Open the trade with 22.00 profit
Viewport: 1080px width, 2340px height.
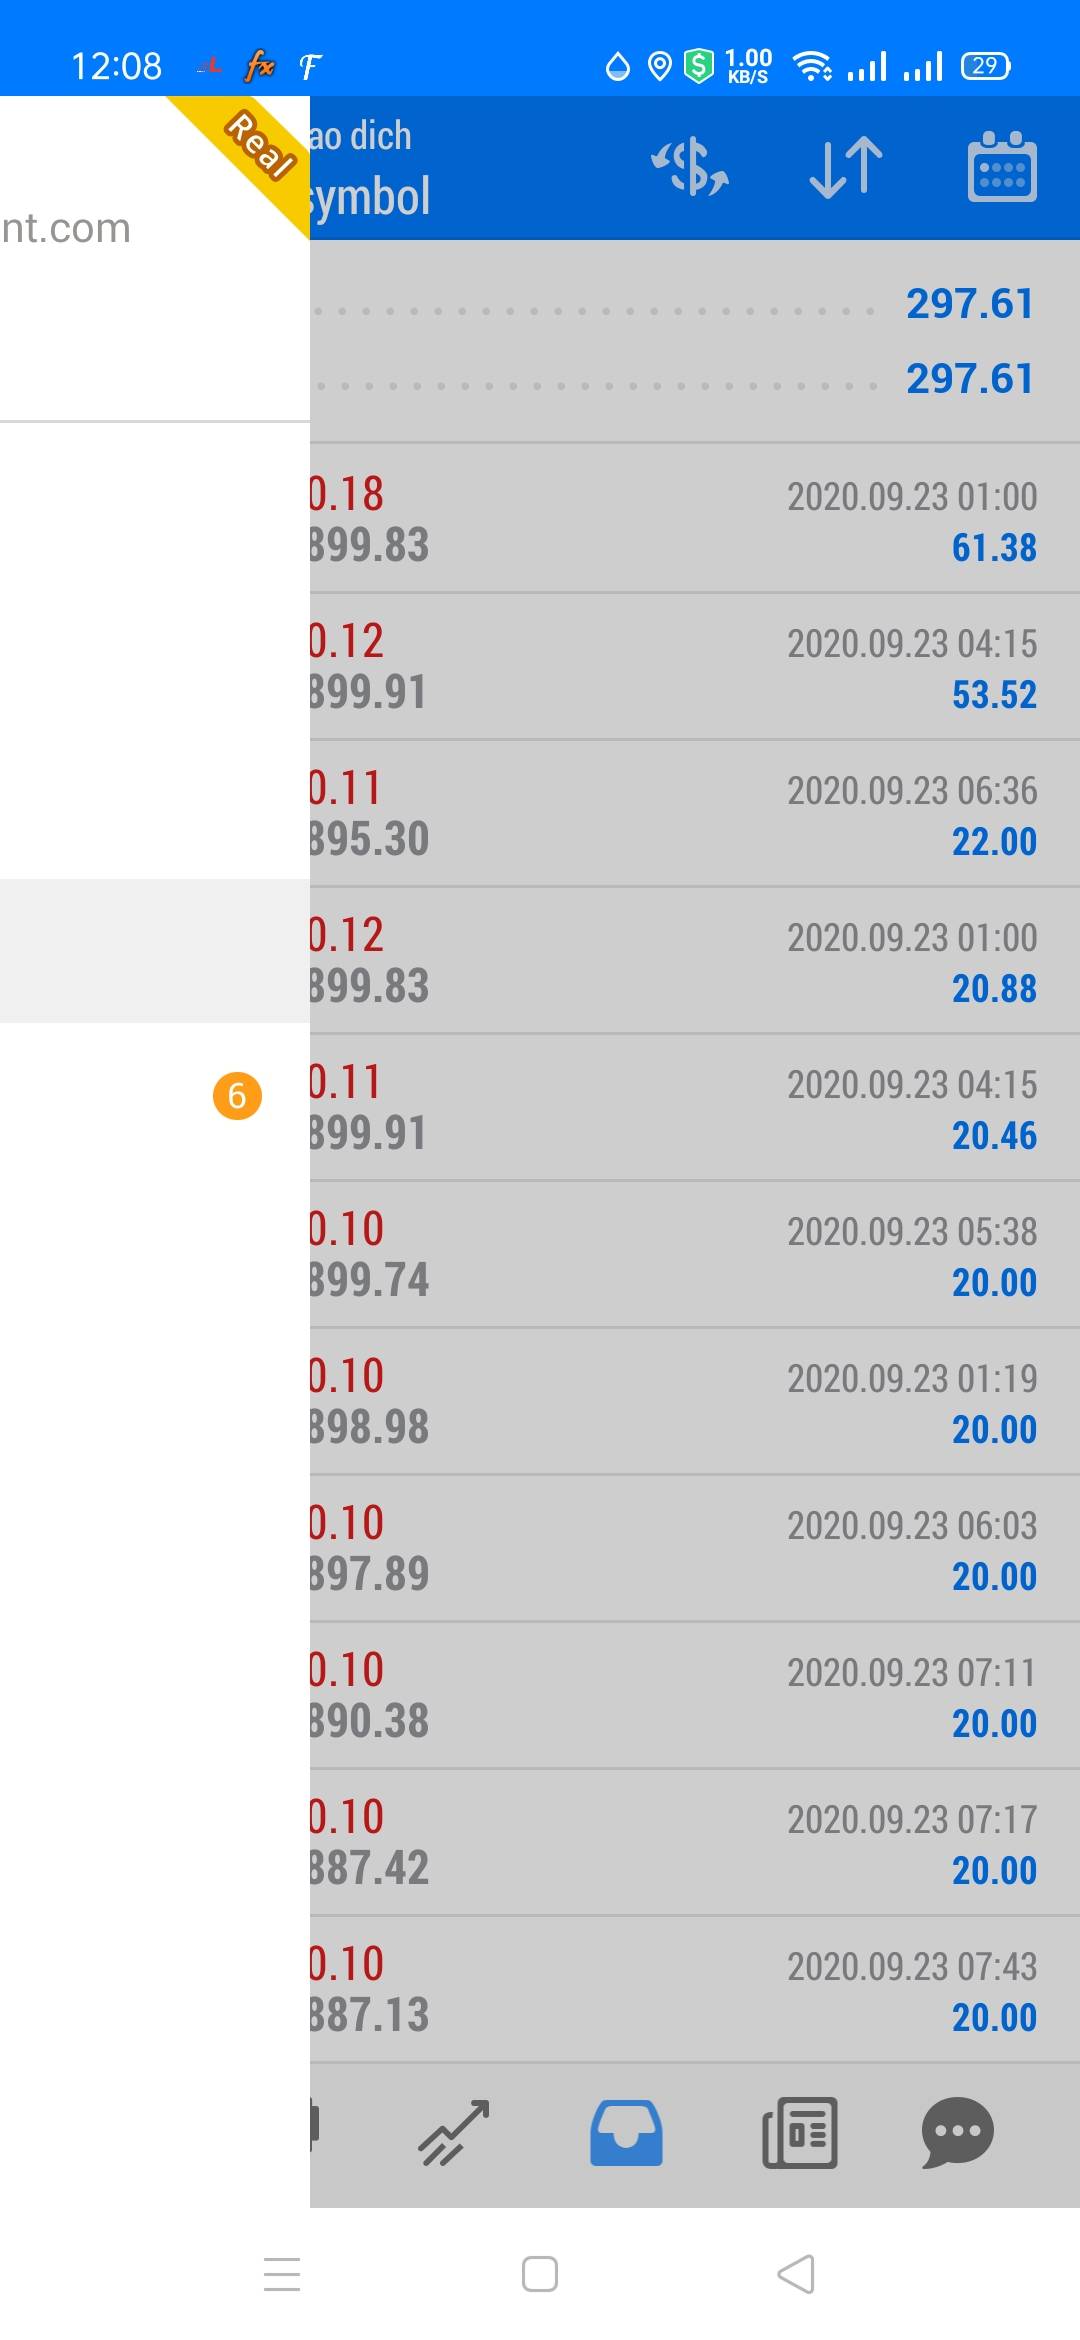tap(694, 814)
